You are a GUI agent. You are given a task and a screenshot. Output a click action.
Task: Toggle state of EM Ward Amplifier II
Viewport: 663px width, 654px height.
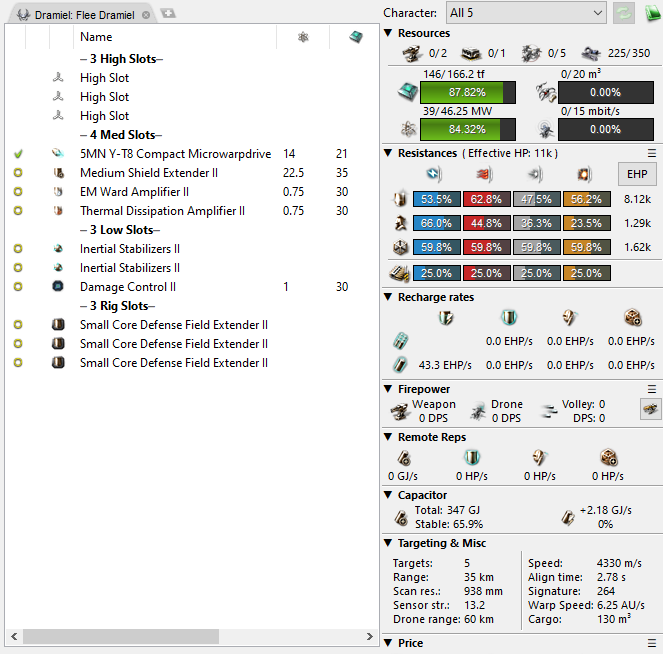[18, 192]
